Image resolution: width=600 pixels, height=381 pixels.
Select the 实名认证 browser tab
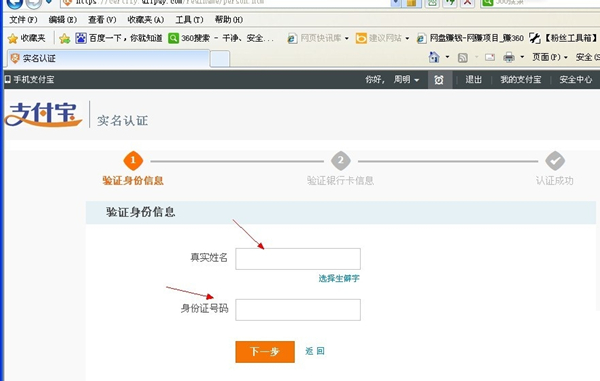click(108, 59)
